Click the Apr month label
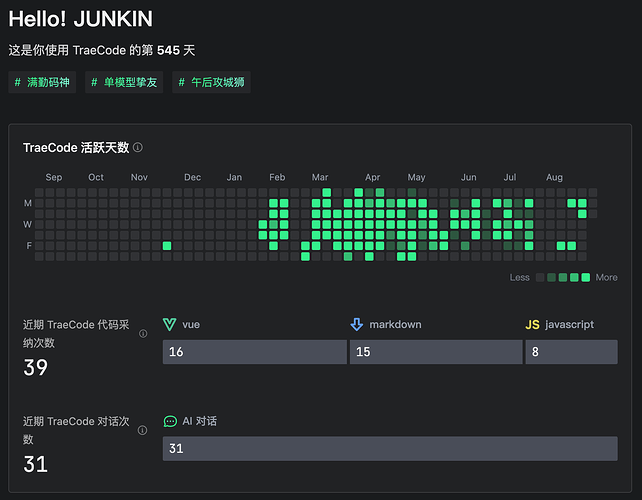This screenshot has width=642, height=500. point(373,177)
